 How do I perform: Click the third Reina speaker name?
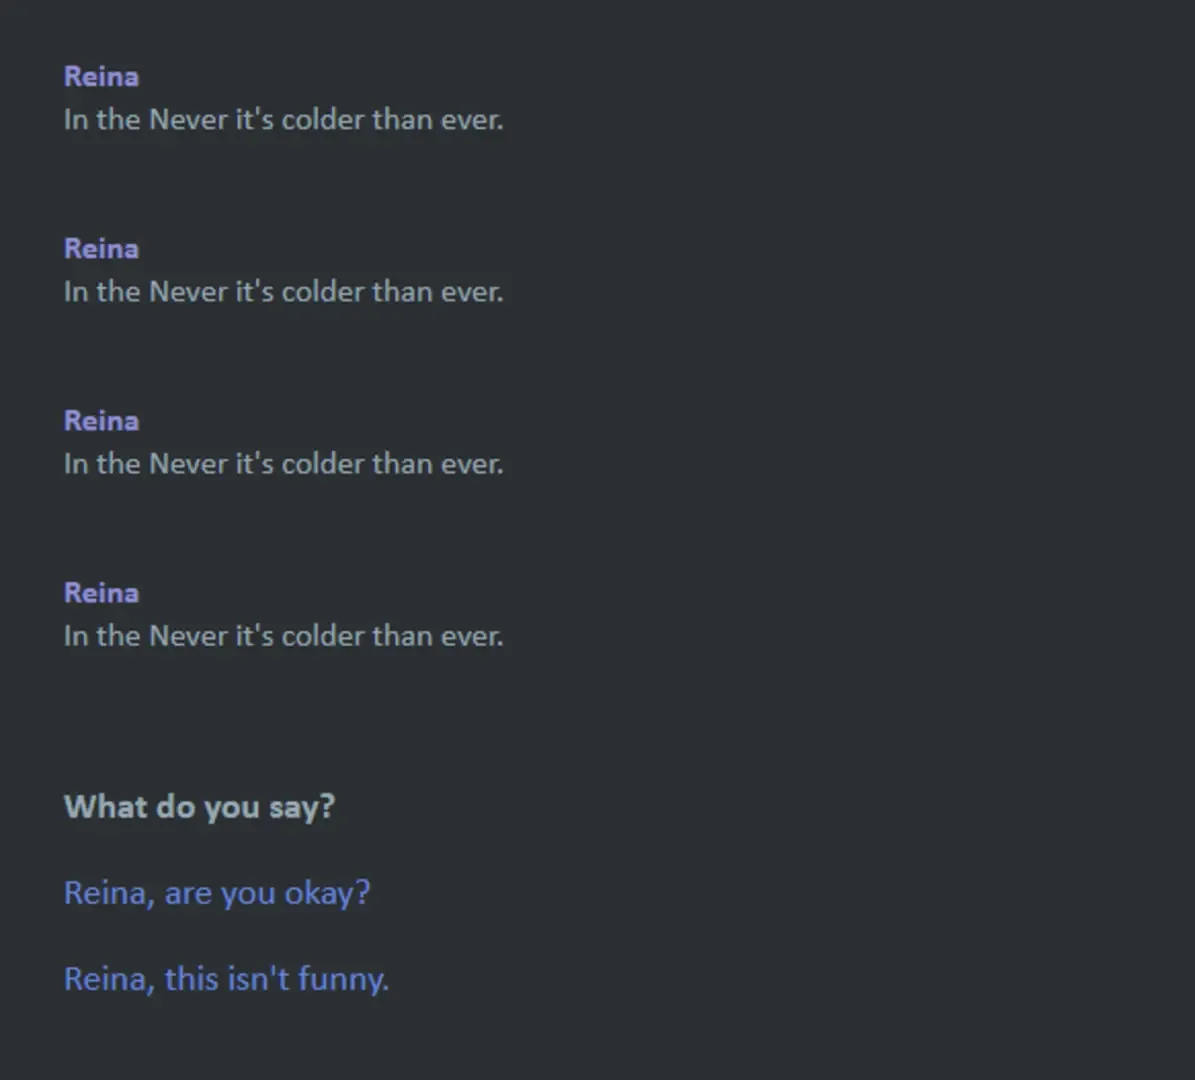pos(101,420)
